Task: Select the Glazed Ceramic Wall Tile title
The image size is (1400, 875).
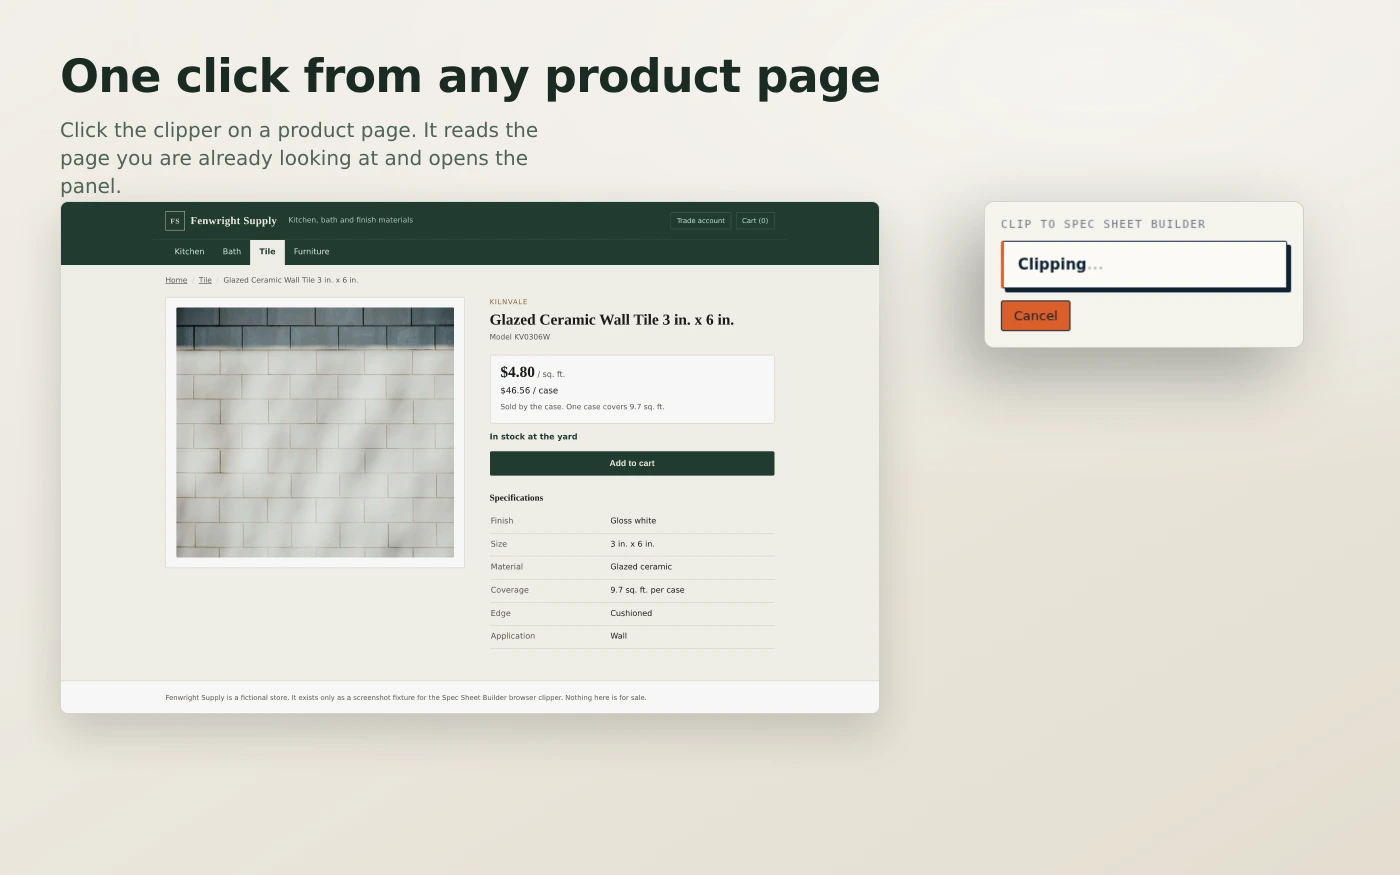Action: tap(611, 320)
